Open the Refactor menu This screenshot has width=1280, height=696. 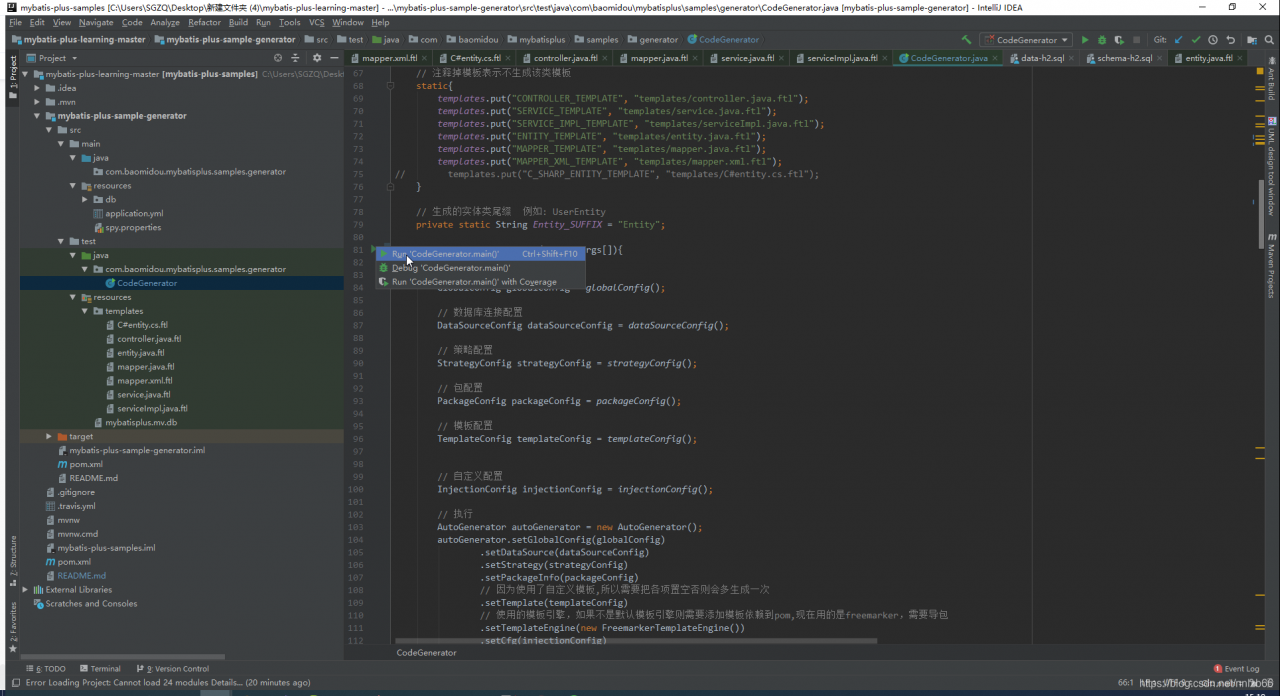(204, 22)
